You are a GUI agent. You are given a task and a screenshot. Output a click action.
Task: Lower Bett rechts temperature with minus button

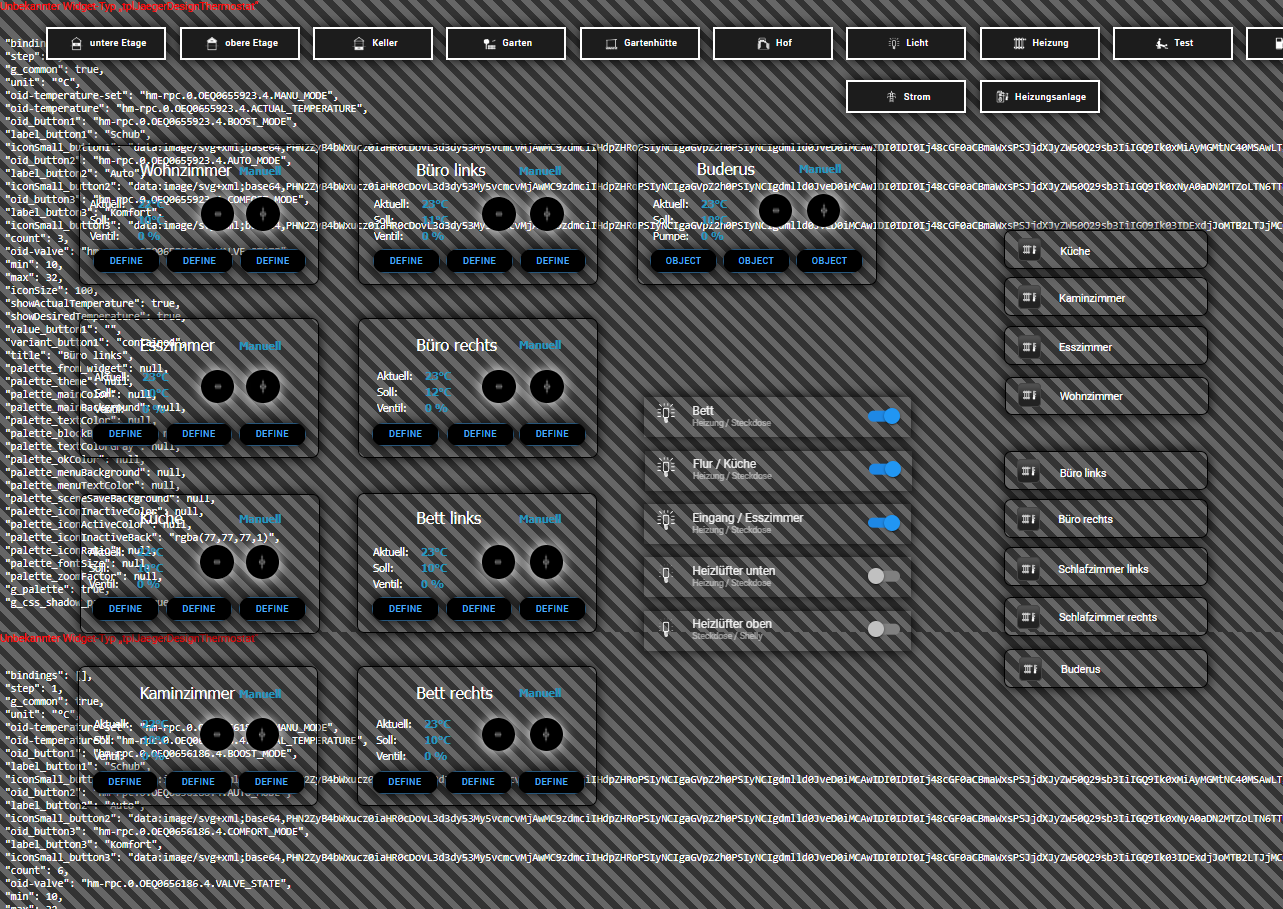click(x=497, y=735)
